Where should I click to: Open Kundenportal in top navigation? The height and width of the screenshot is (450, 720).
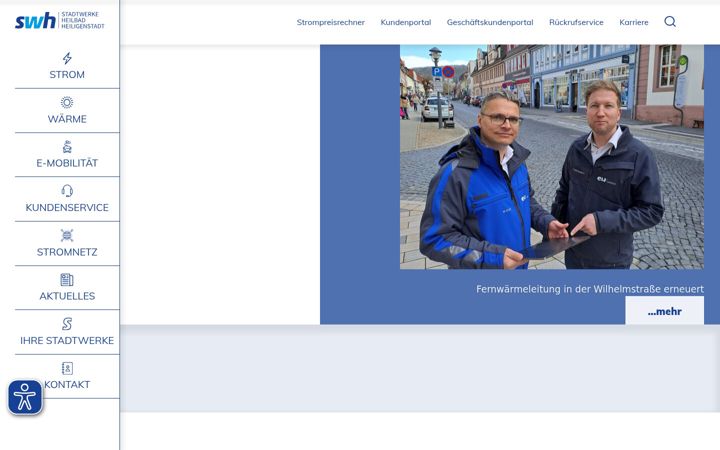pos(406,22)
